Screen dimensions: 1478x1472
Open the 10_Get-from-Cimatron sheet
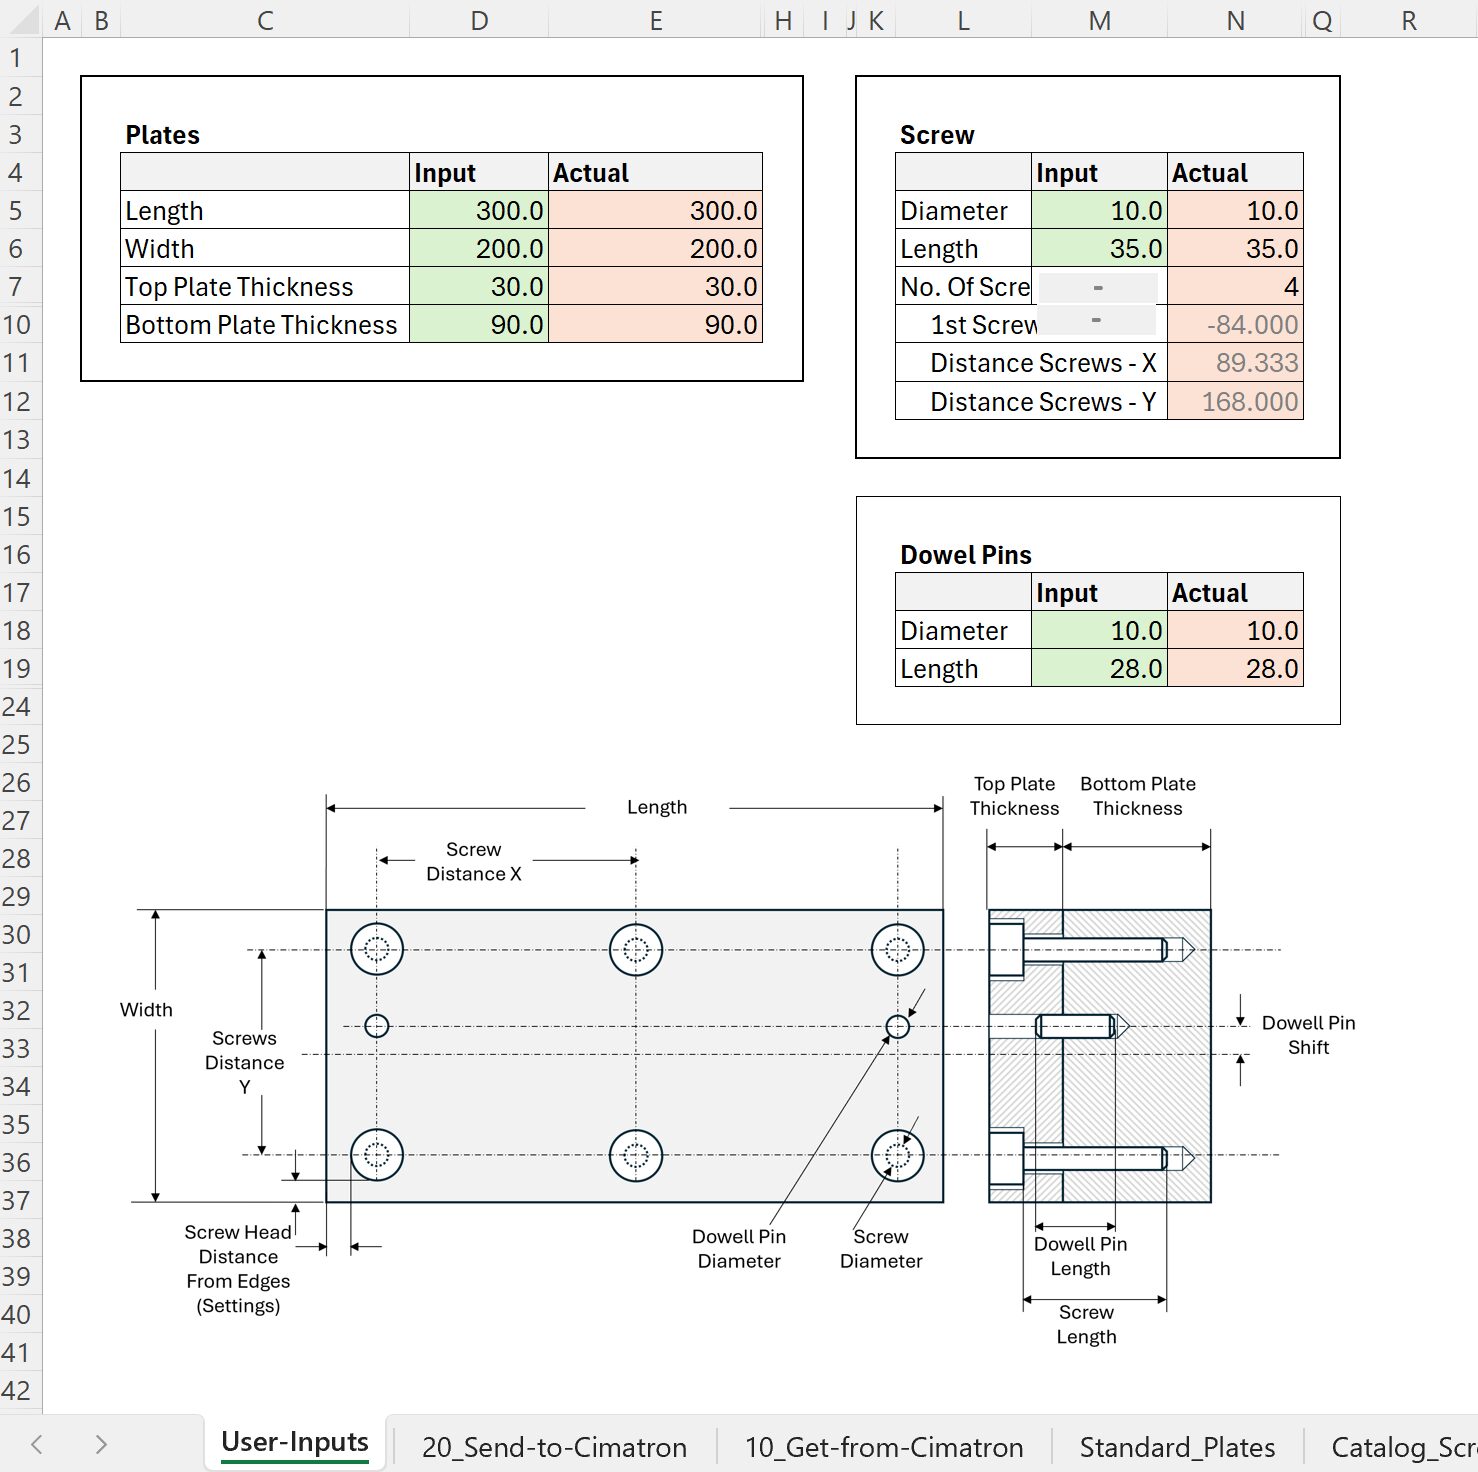[884, 1446]
